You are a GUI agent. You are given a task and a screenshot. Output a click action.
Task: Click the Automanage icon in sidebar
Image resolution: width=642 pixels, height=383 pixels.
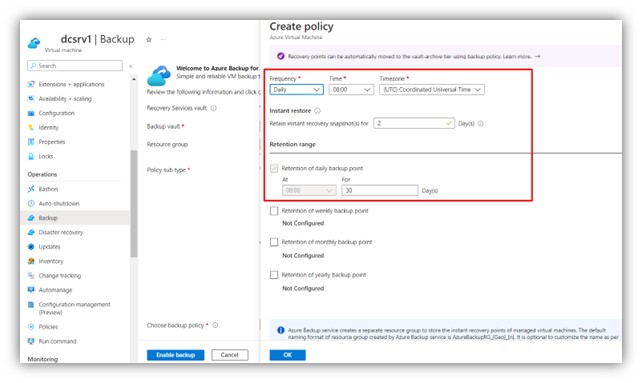31,290
